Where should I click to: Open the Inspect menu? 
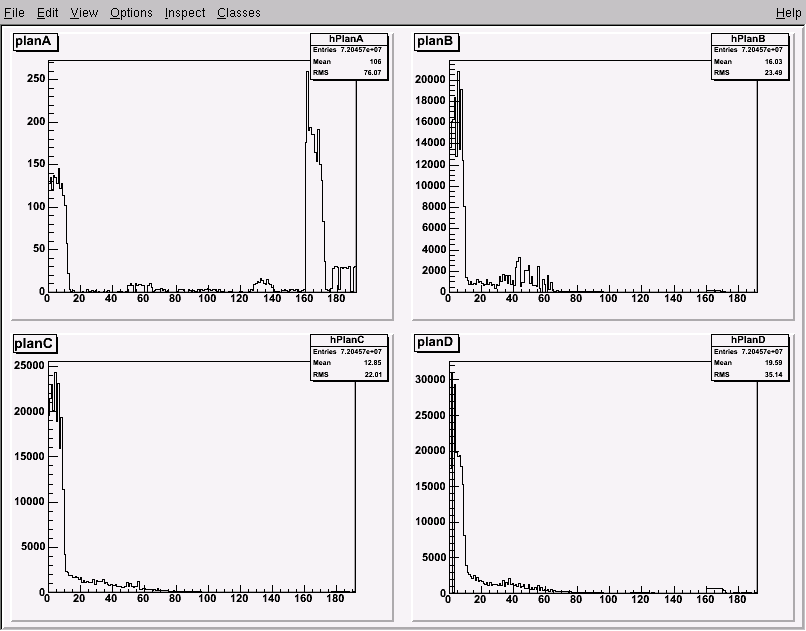click(x=185, y=13)
